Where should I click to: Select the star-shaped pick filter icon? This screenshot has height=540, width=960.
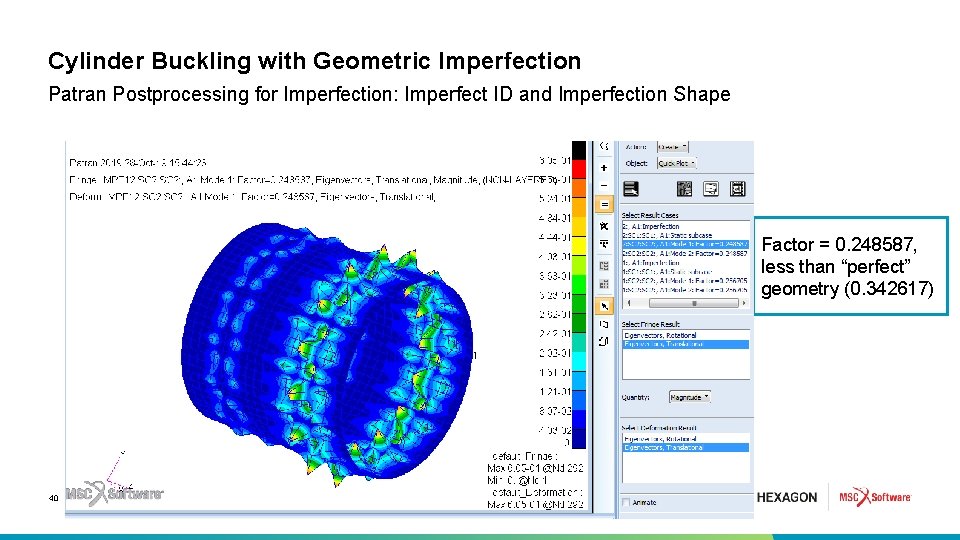604,226
